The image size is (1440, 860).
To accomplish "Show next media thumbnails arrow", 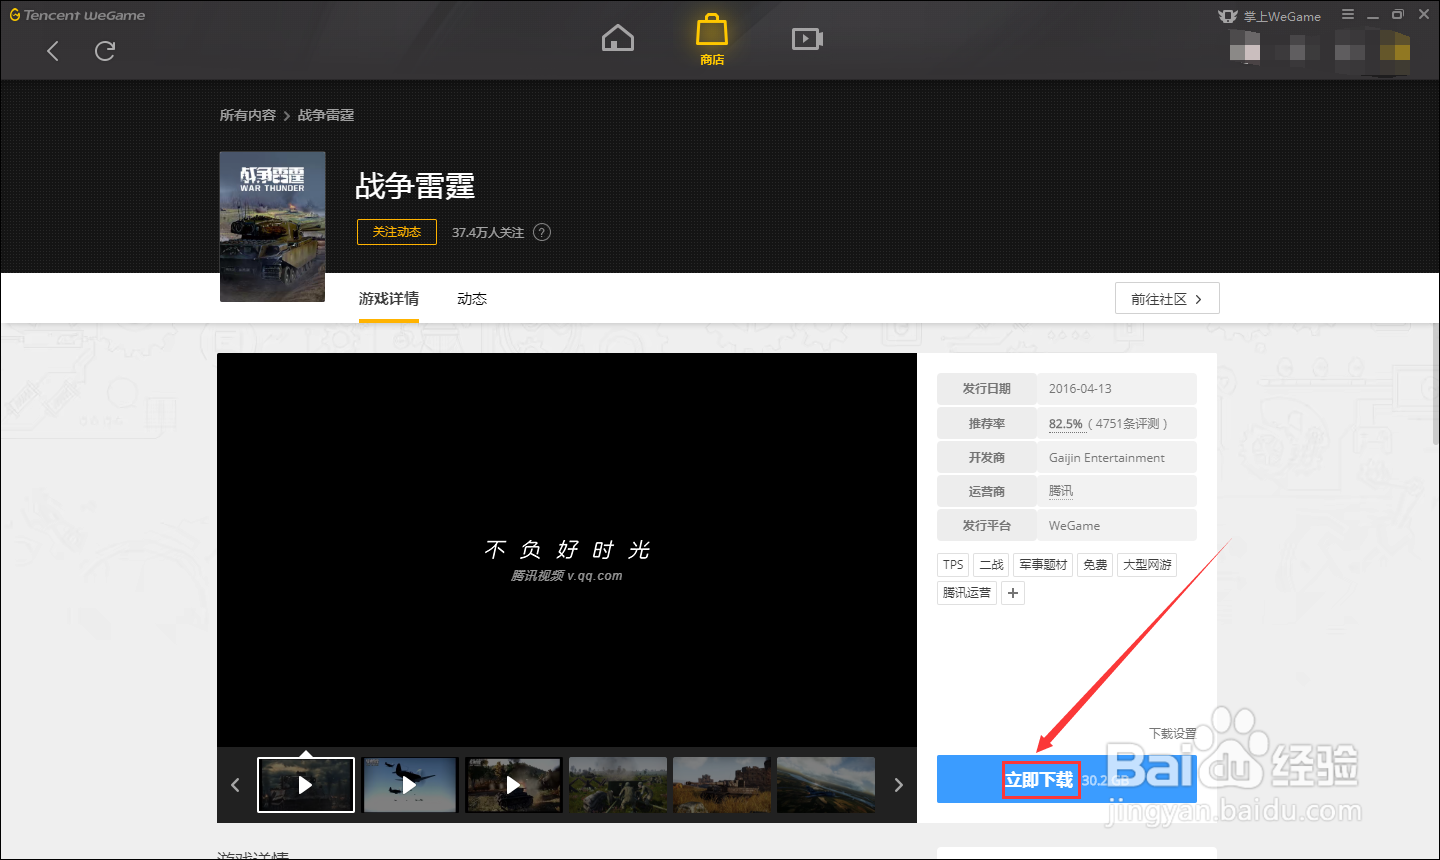I will coord(898,785).
